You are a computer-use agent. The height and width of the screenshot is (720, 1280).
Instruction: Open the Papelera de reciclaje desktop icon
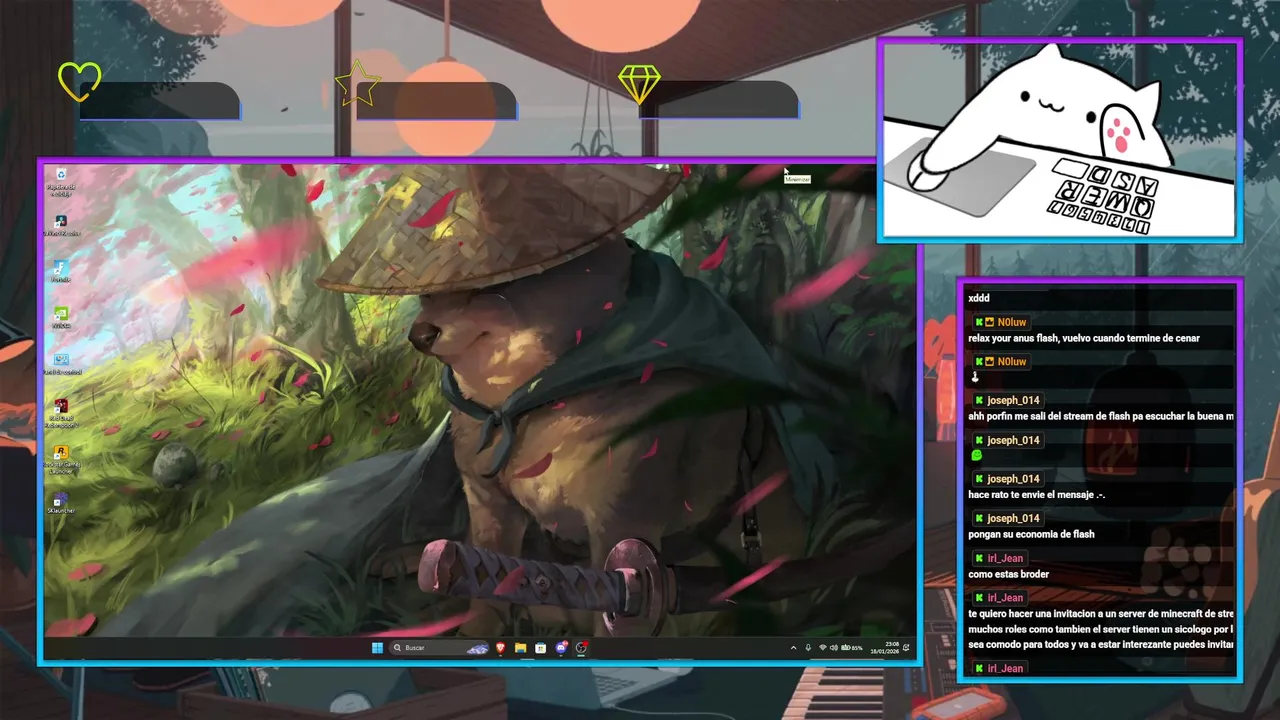62,181
